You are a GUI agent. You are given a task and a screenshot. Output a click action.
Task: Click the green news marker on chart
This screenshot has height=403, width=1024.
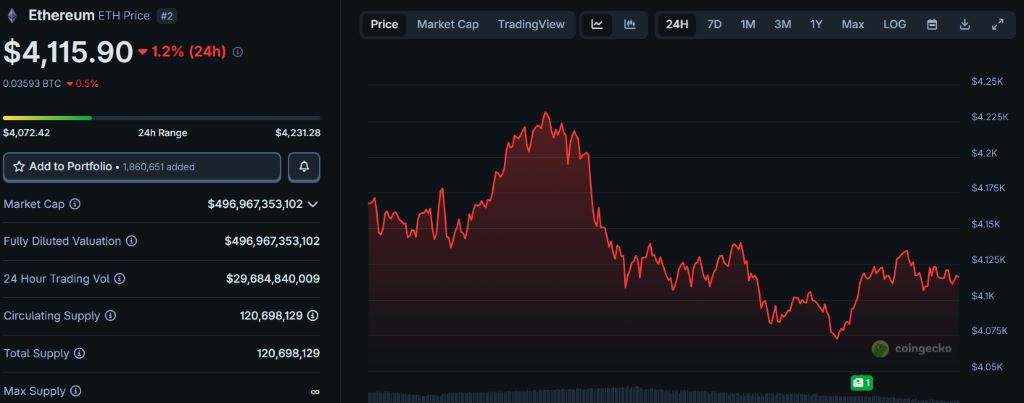(861, 382)
